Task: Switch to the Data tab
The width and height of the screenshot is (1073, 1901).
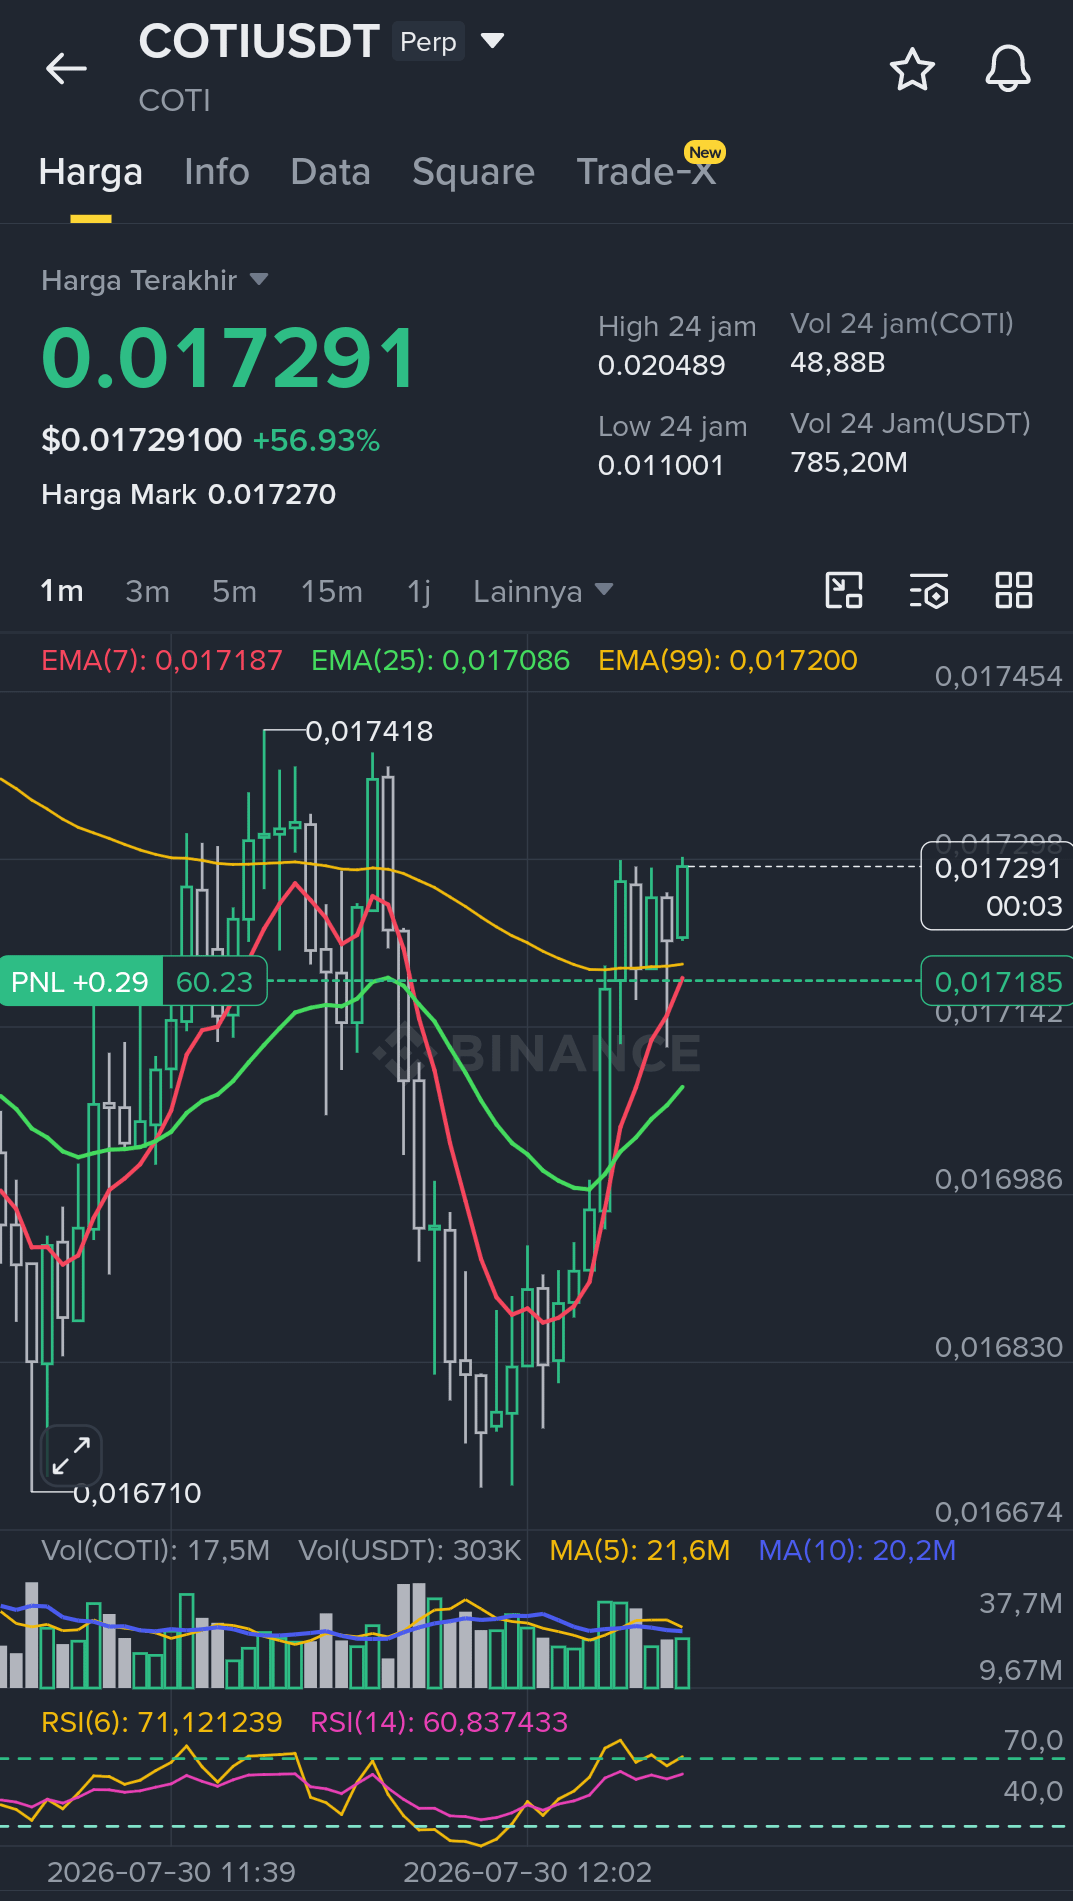Action: tap(331, 172)
